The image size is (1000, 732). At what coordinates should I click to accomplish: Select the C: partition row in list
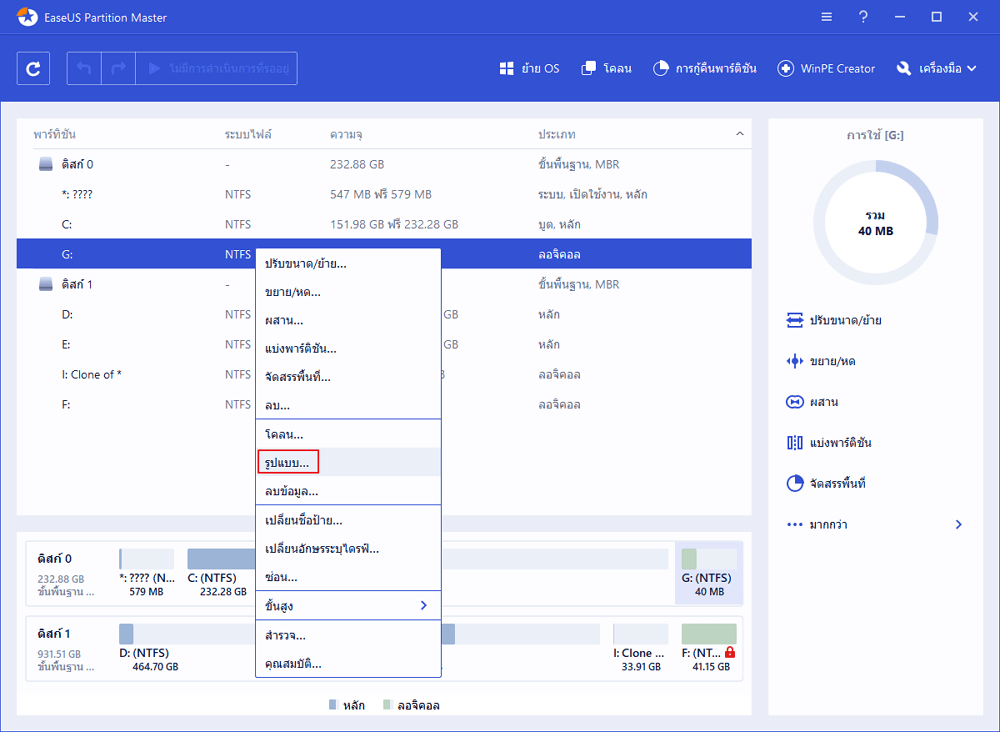[x=384, y=224]
